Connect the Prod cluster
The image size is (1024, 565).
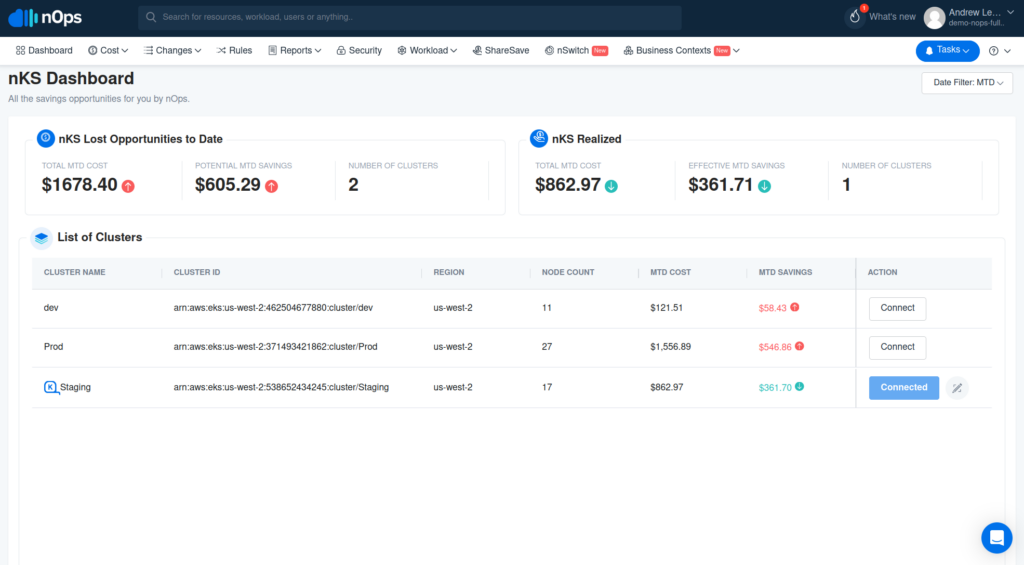point(897,347)
